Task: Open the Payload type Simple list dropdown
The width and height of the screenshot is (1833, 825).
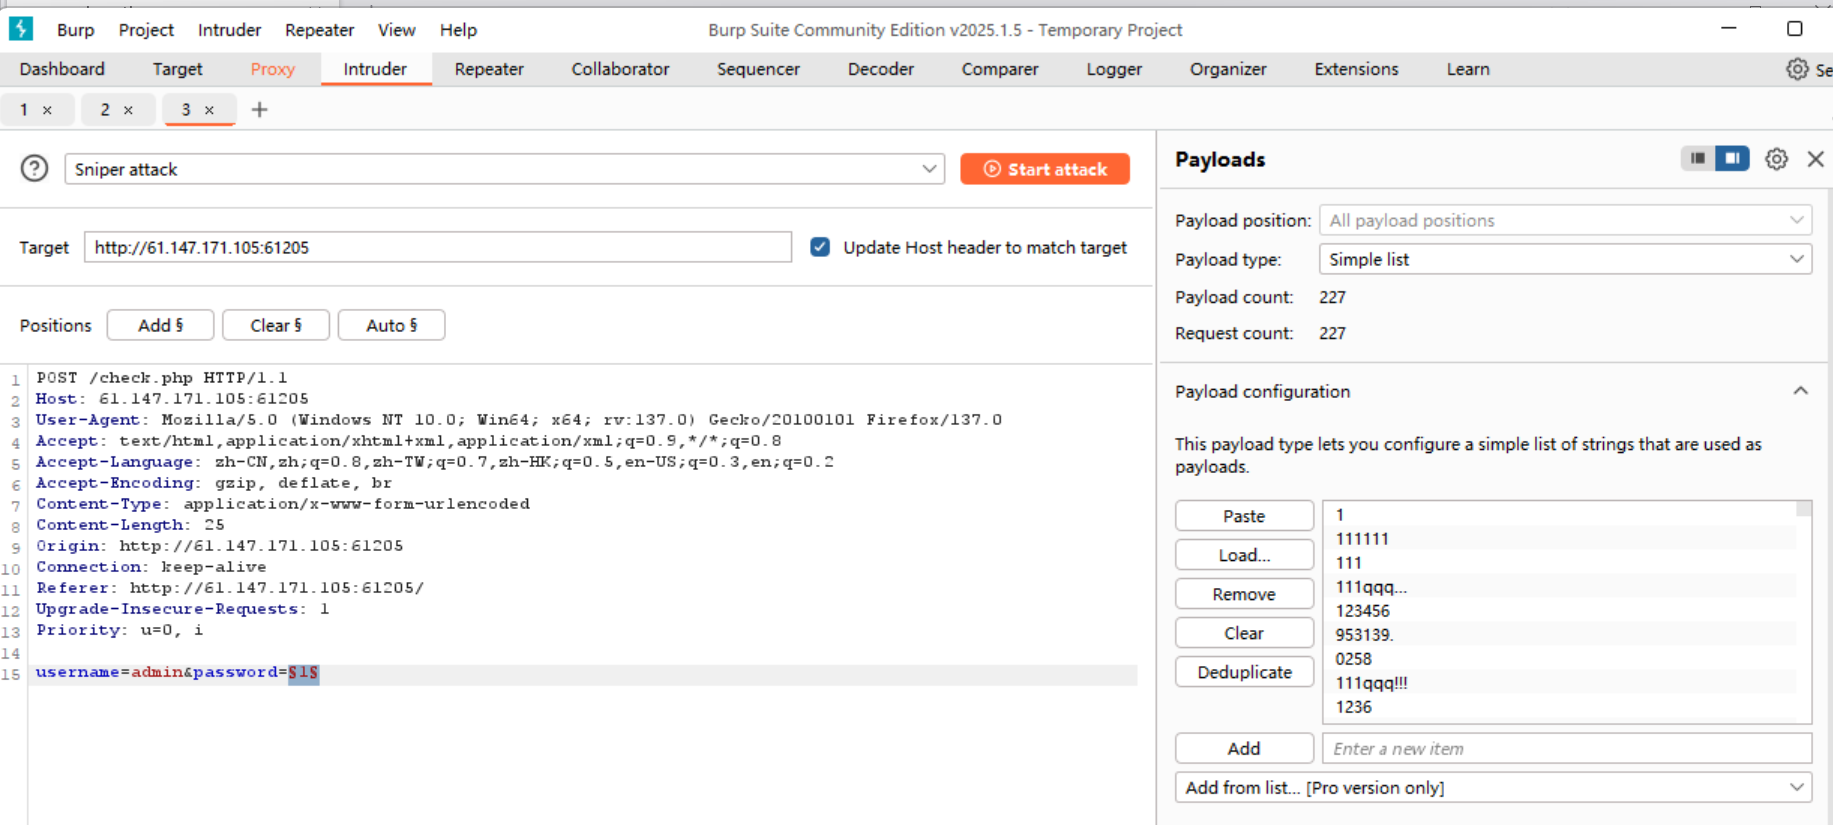Action: [x=1565, y=259]
